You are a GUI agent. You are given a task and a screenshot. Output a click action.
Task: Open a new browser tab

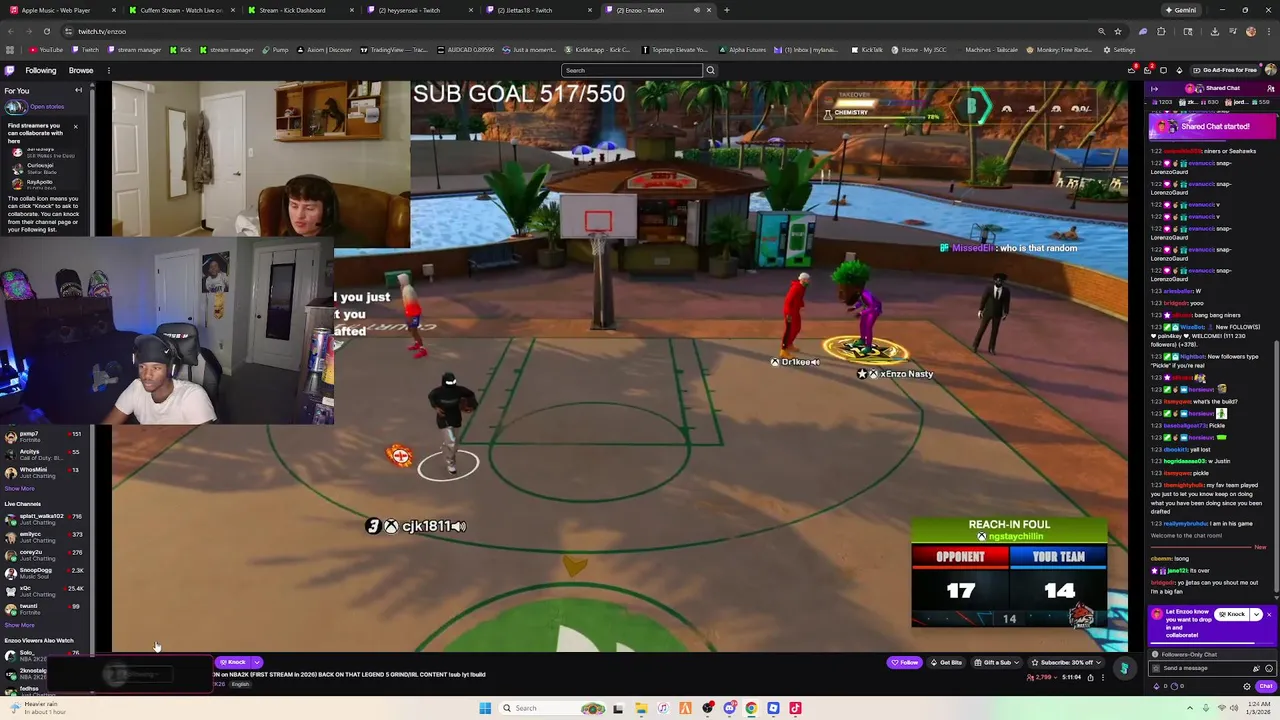tap(726, 10)
